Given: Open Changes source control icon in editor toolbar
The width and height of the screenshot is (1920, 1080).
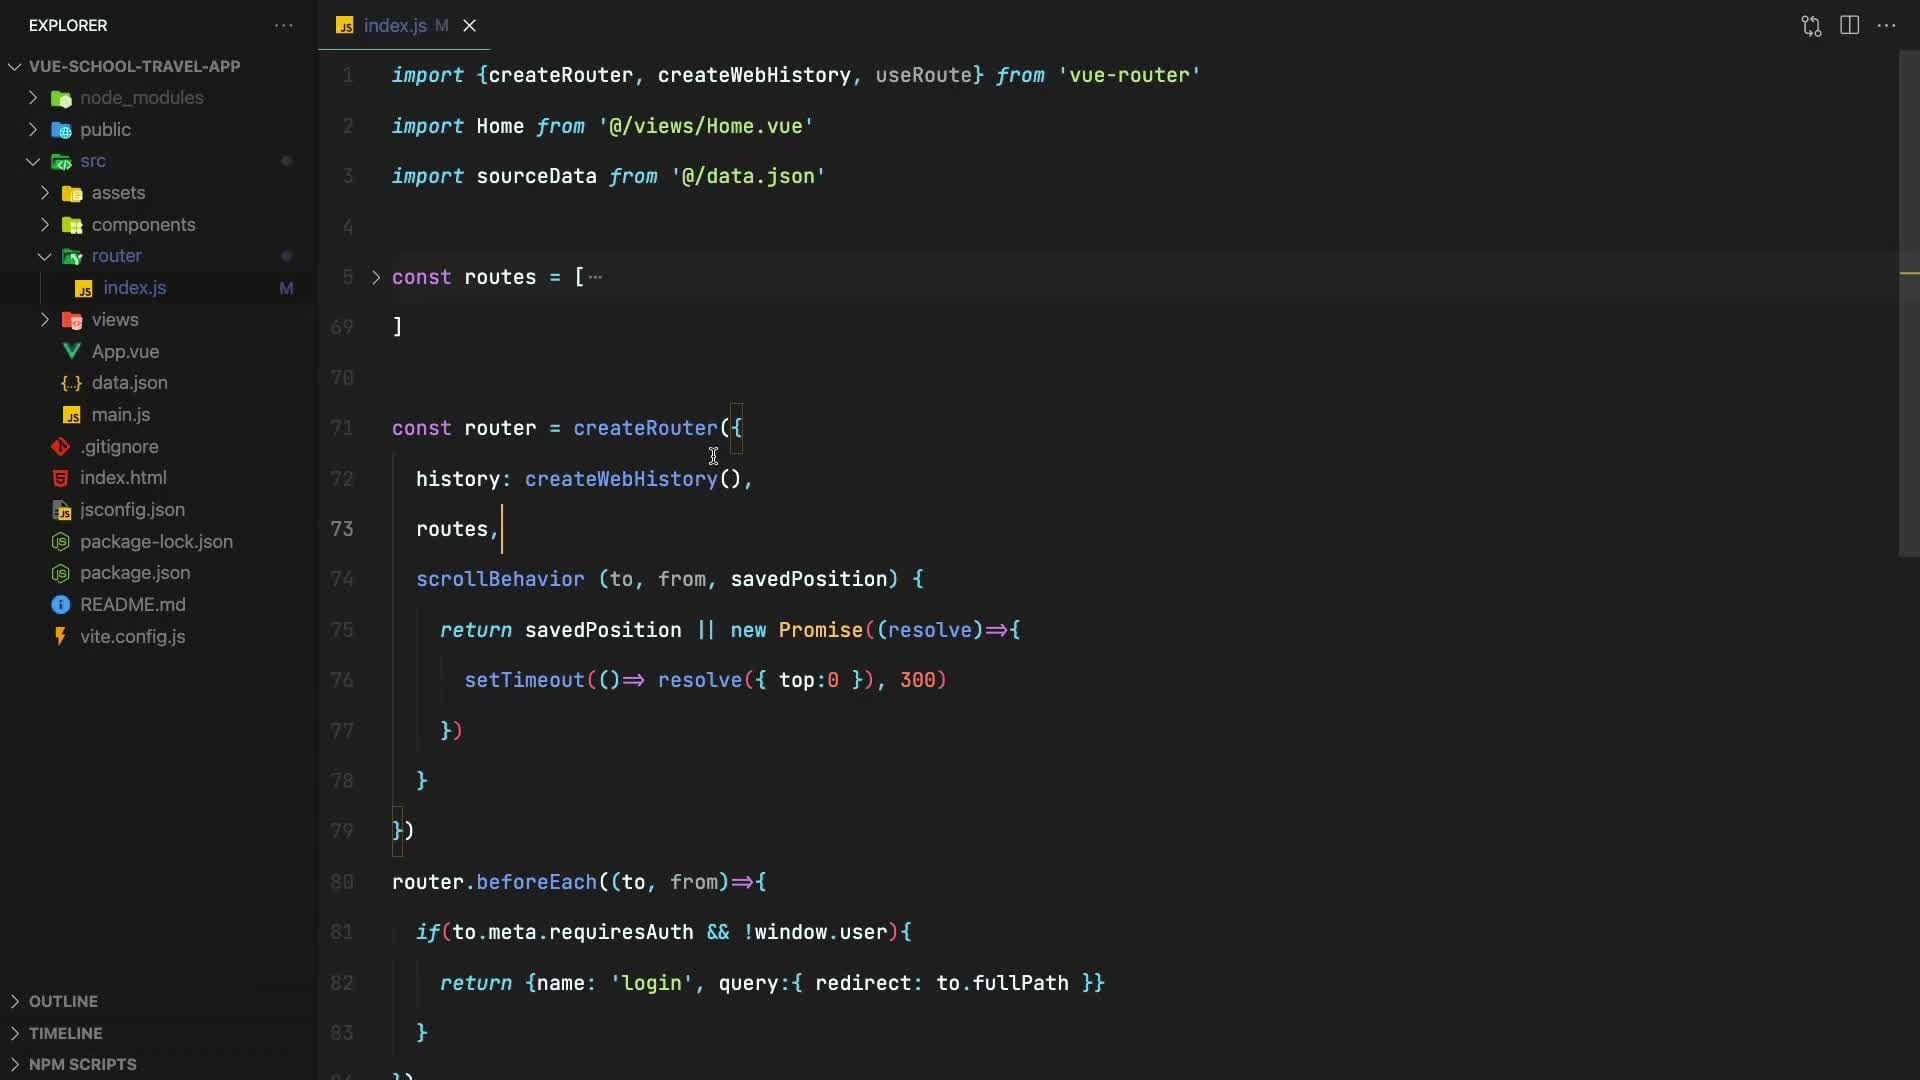Looking at the screenshot, I should point(1811,26).
